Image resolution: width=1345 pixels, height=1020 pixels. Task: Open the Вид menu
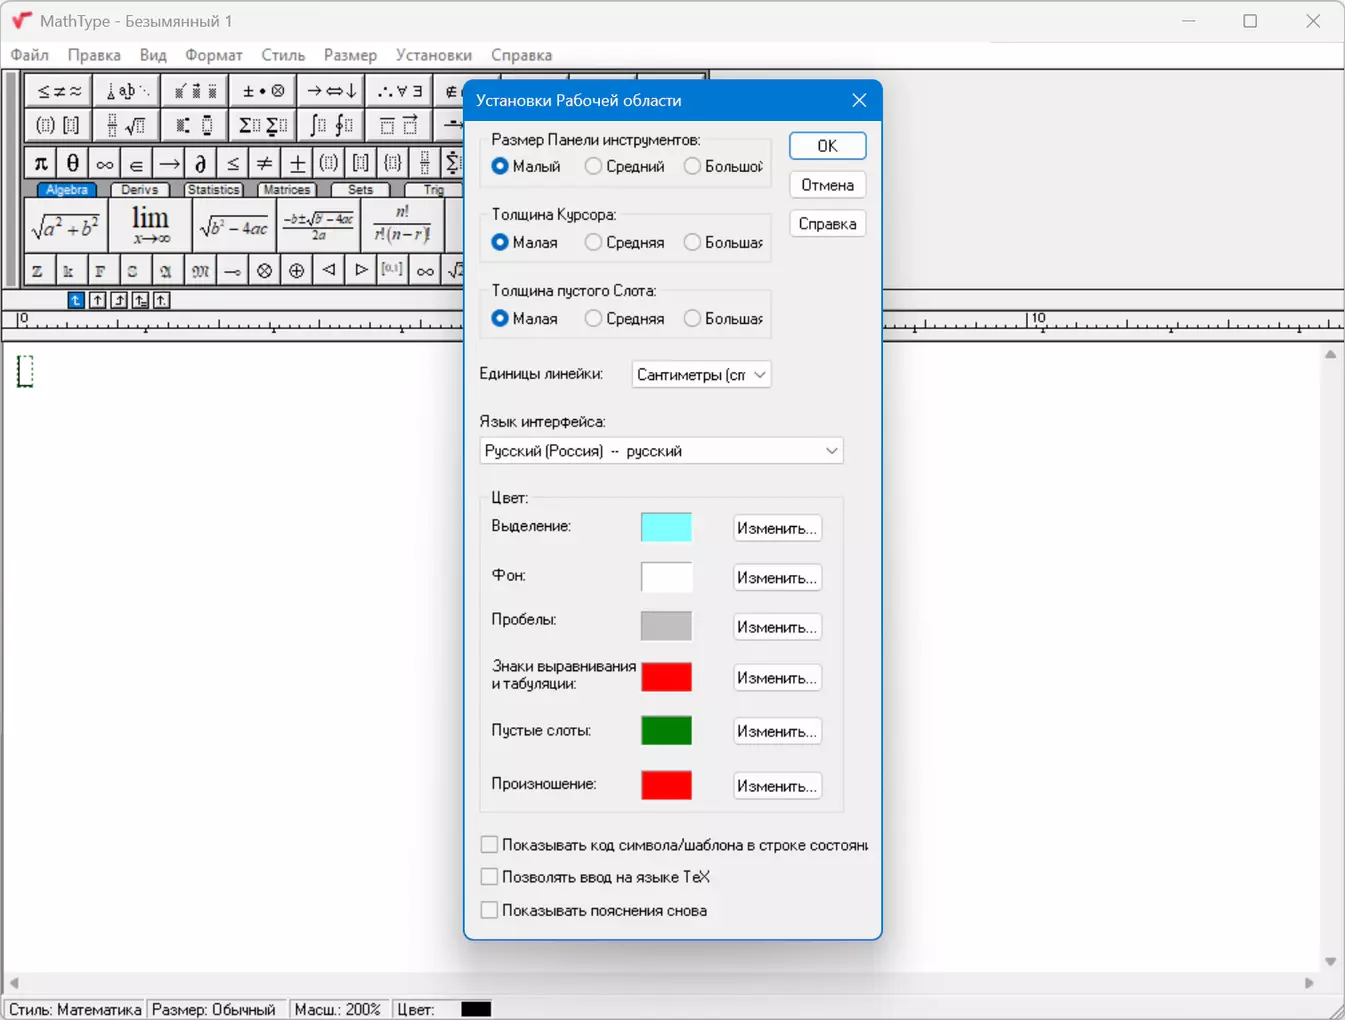click(153, 55)
